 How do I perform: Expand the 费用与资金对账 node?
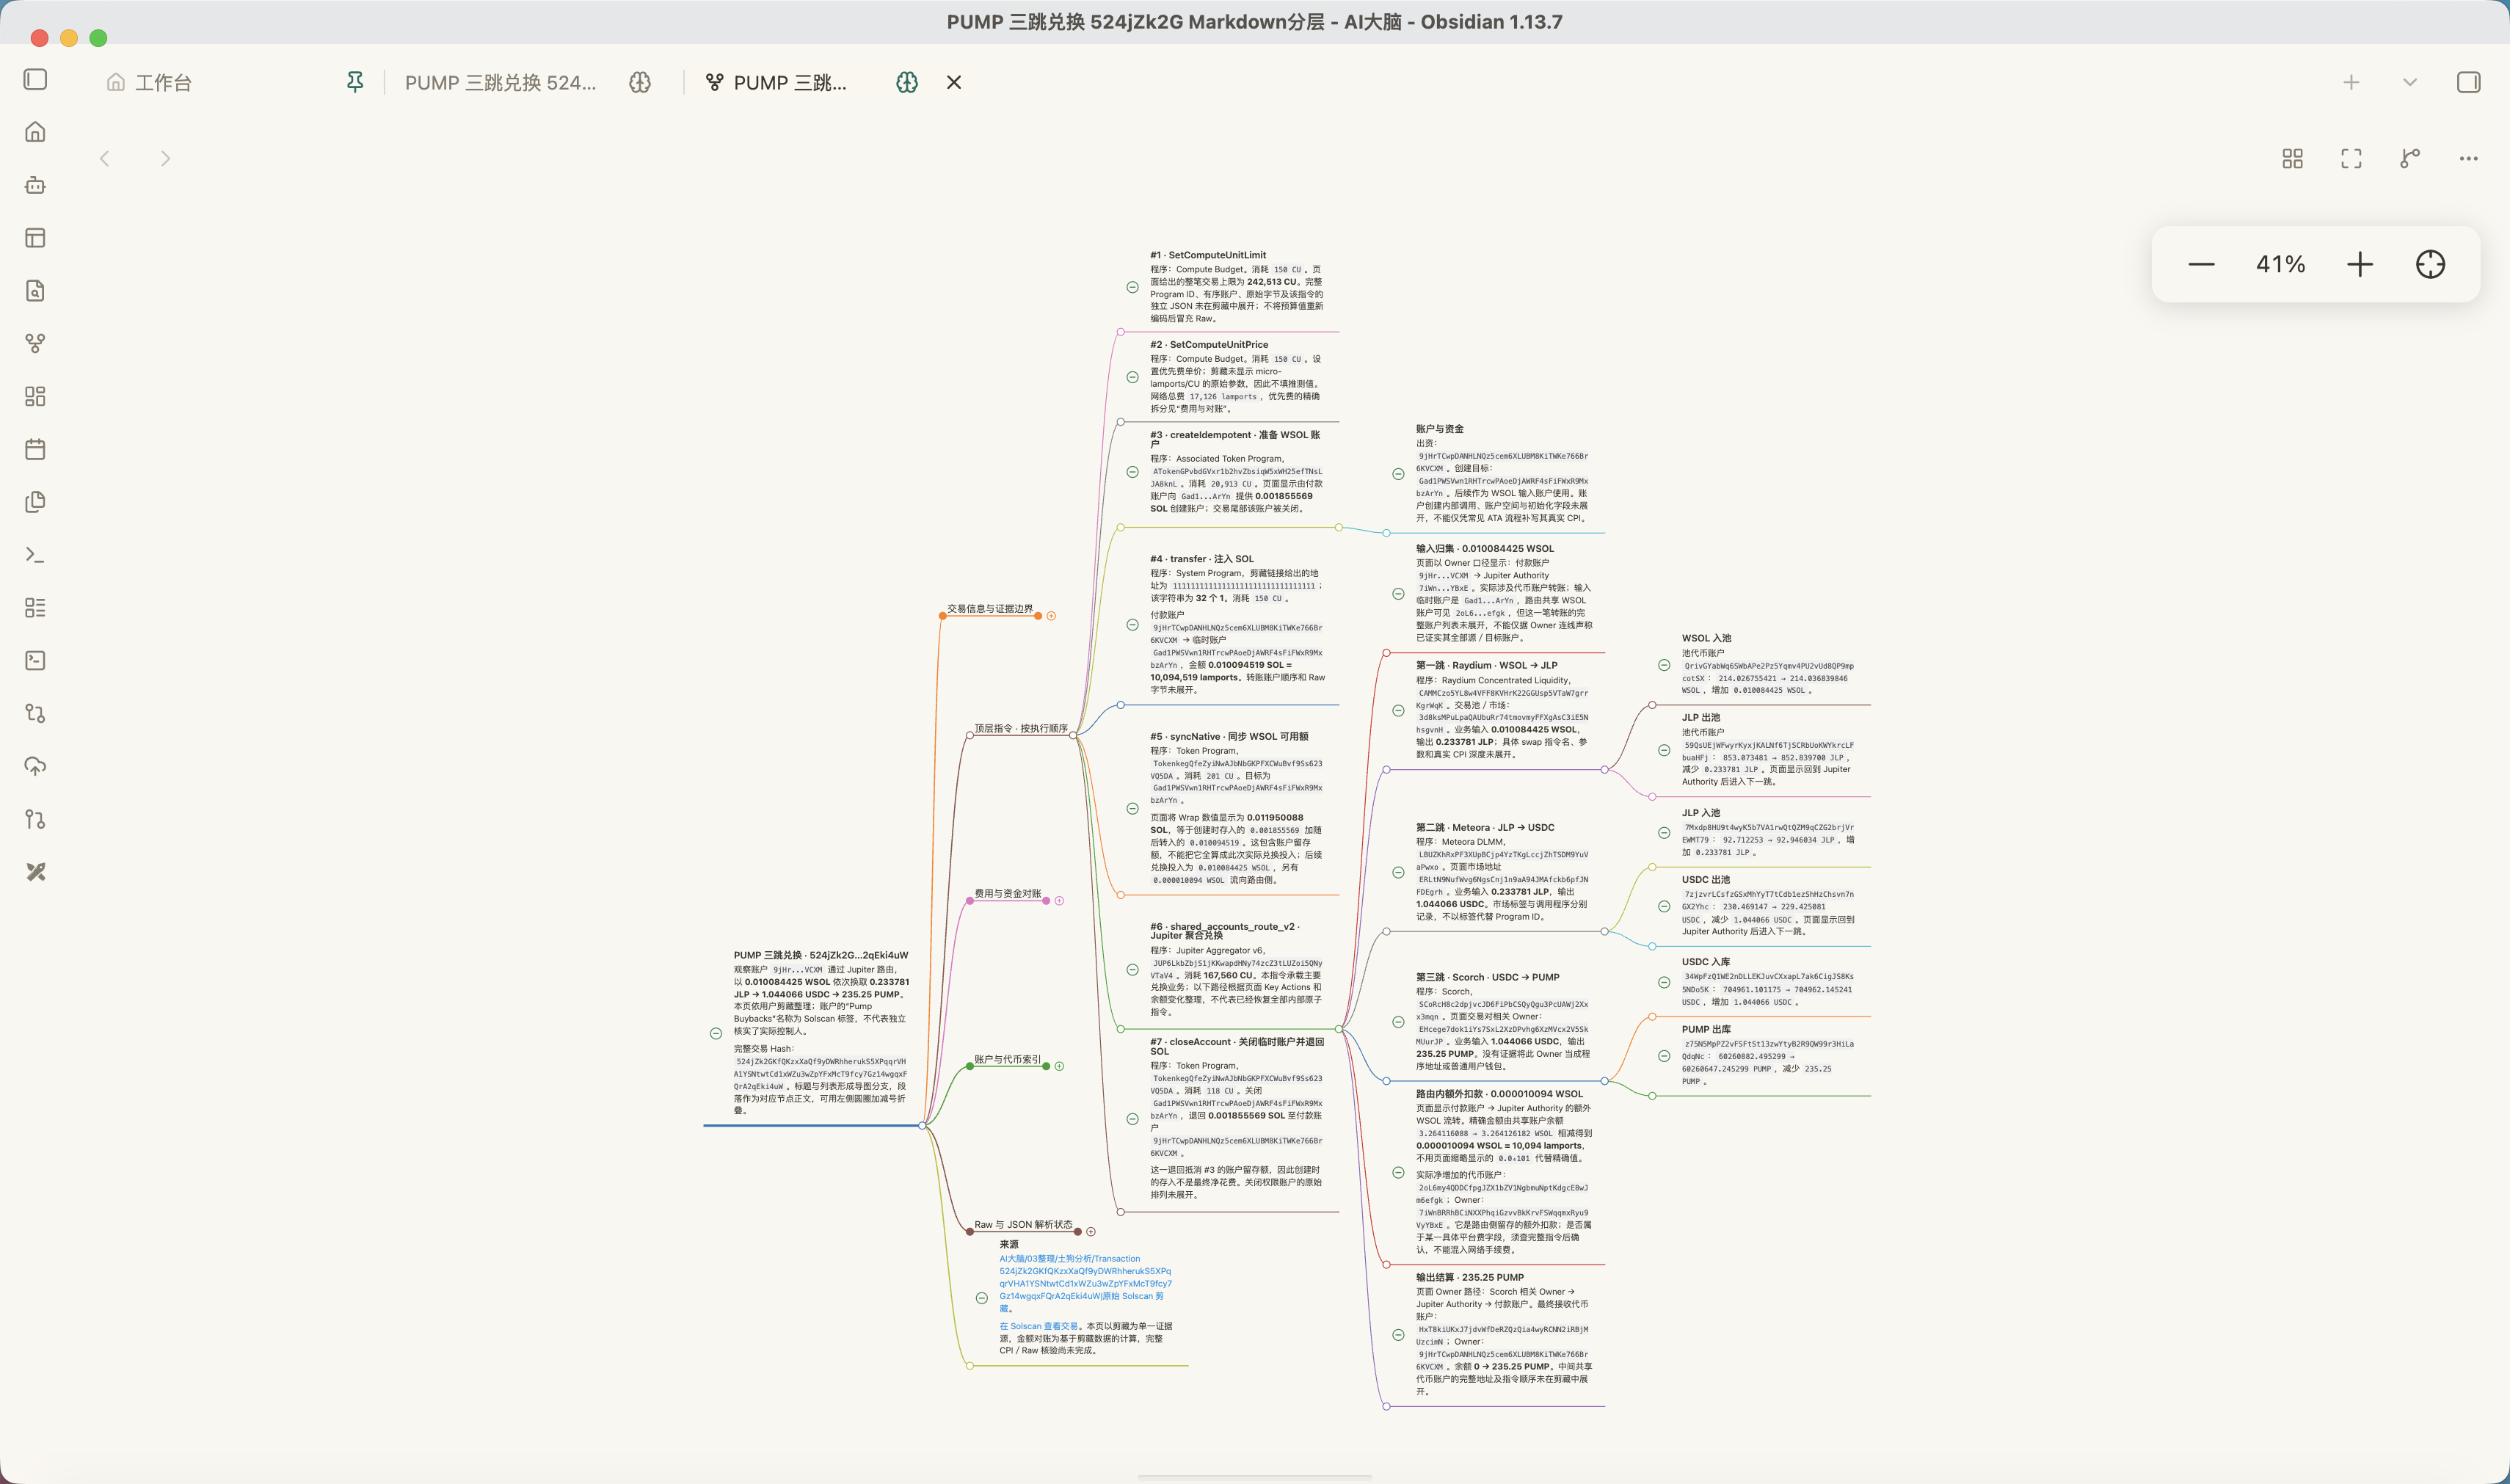pos(1059,901)
